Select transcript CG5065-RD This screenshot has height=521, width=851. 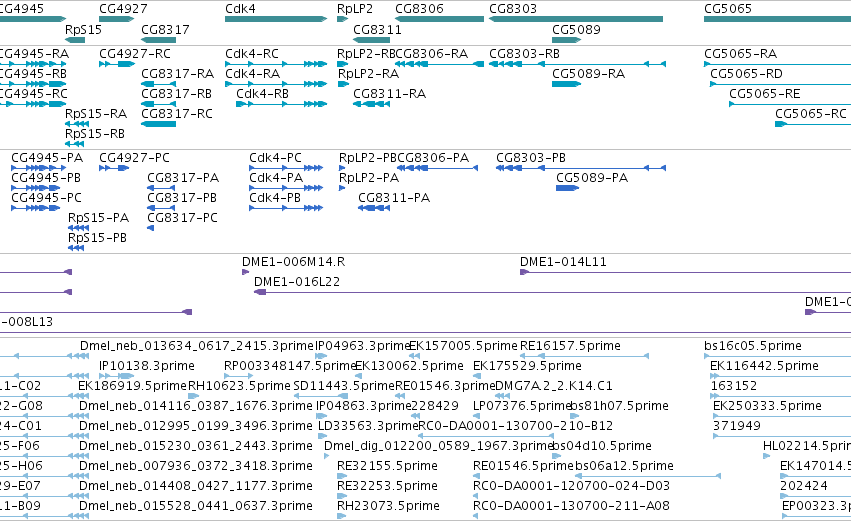tap(746, 74)
